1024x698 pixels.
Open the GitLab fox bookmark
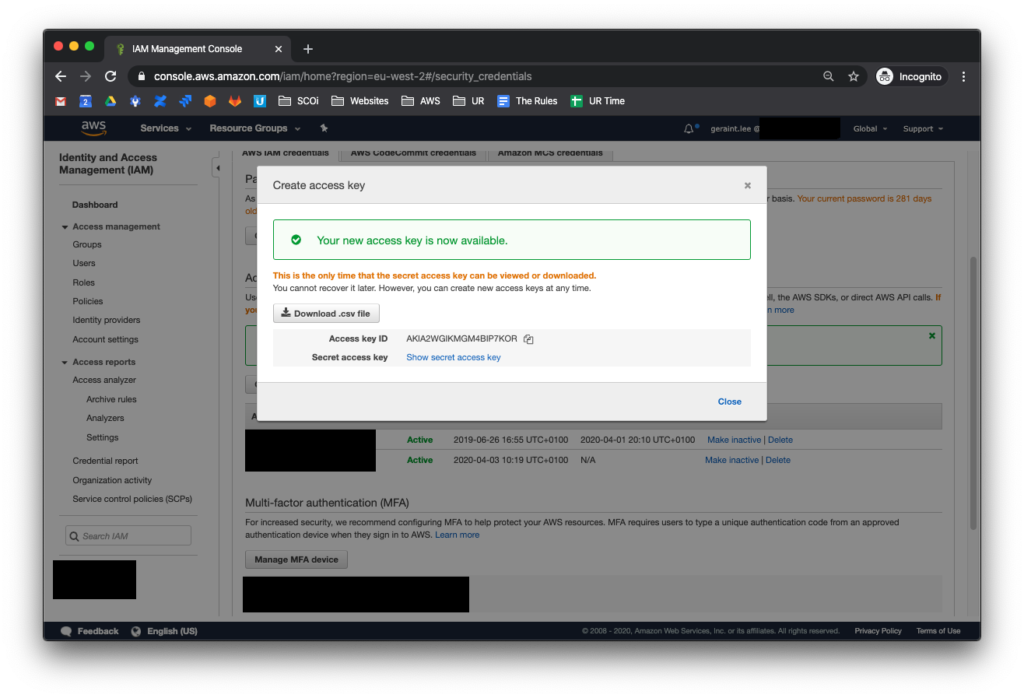click(x=235, y=101)
